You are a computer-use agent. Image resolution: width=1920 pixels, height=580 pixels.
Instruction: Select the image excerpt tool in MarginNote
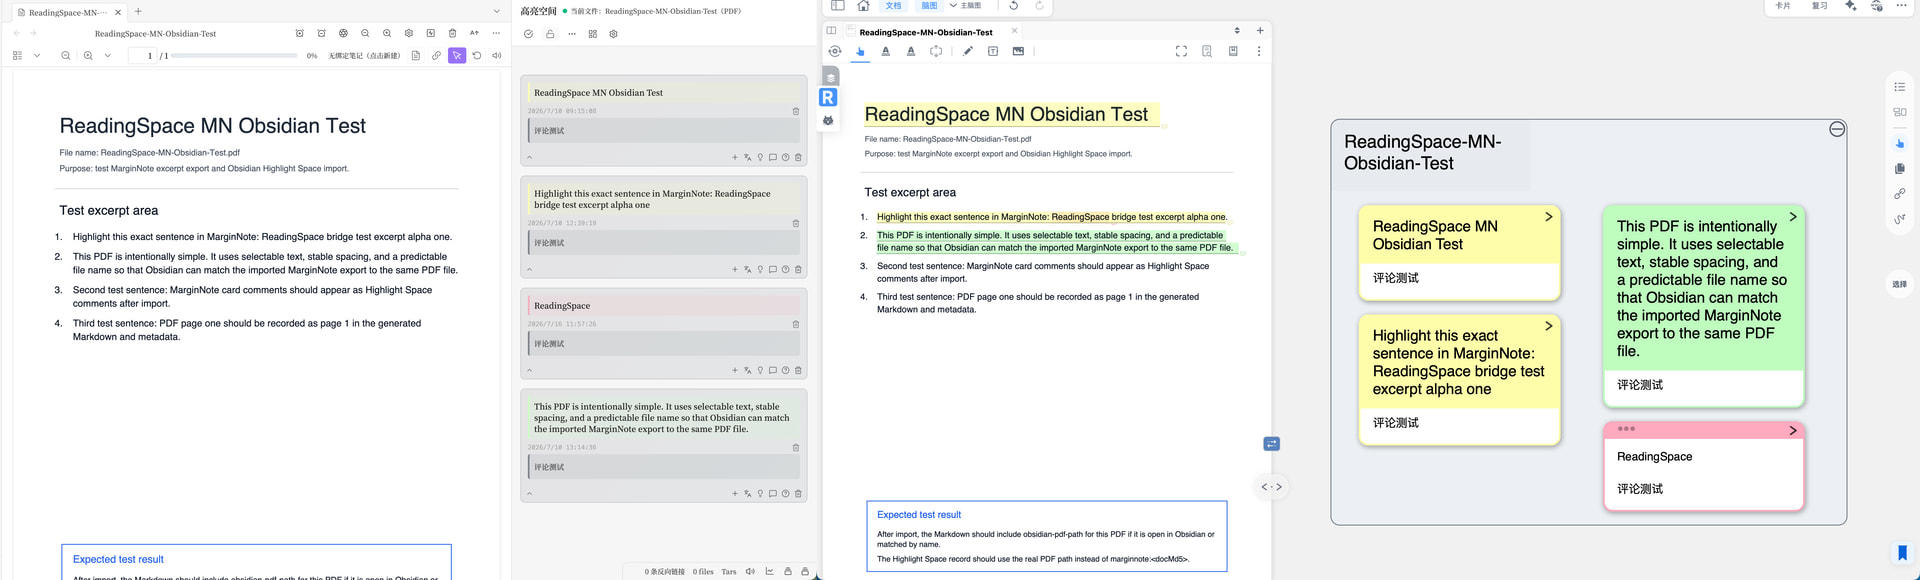(1018, 51)
